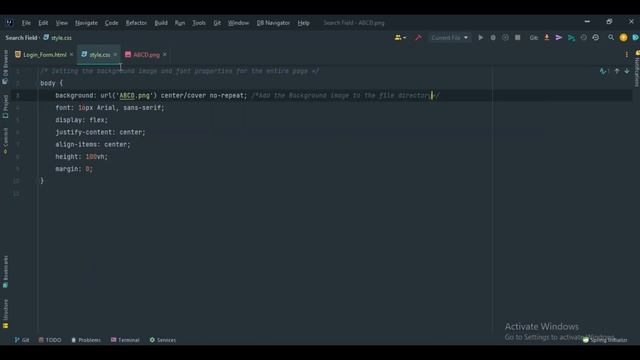Open the TODO tool window
The width and height of the screenshot is (640, 360).
[50, 340]
